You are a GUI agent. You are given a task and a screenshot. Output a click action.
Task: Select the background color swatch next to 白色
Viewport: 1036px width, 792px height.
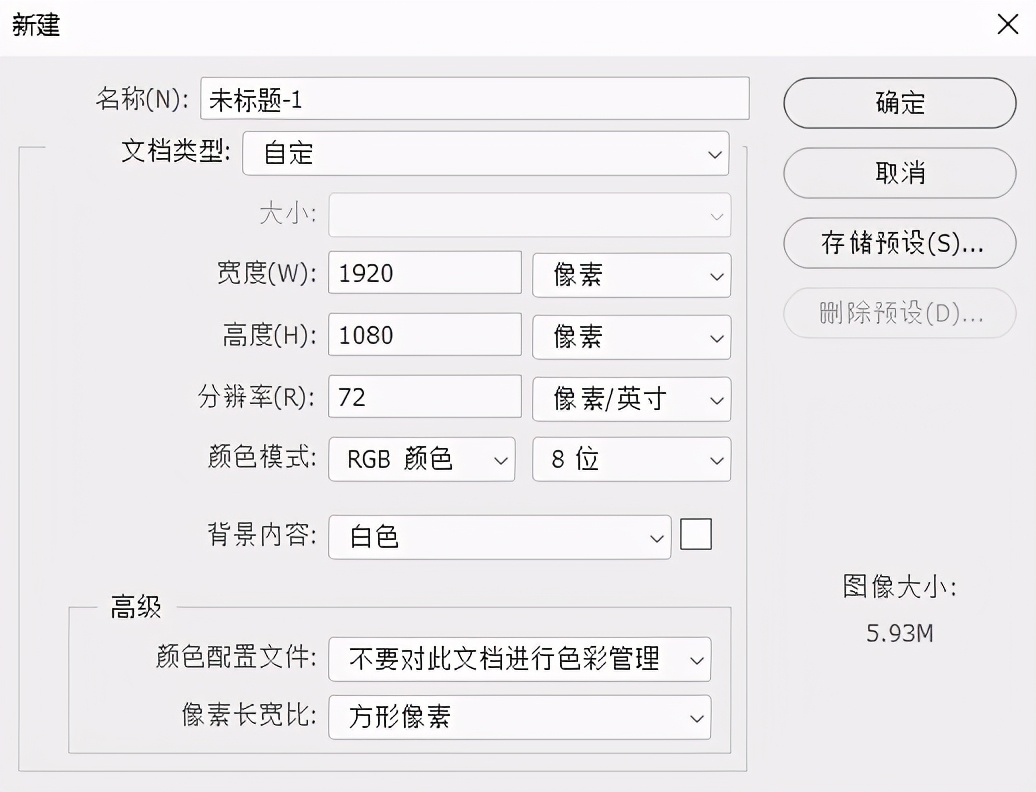tap(696, 535)
